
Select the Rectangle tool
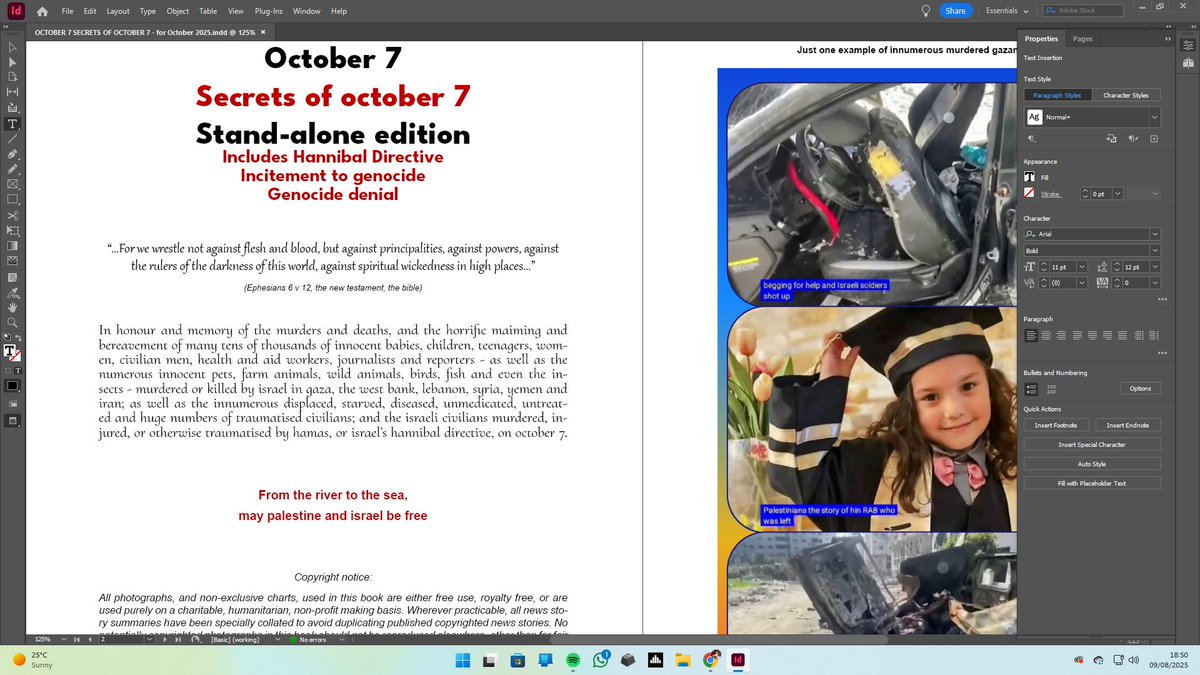[12, 199]
